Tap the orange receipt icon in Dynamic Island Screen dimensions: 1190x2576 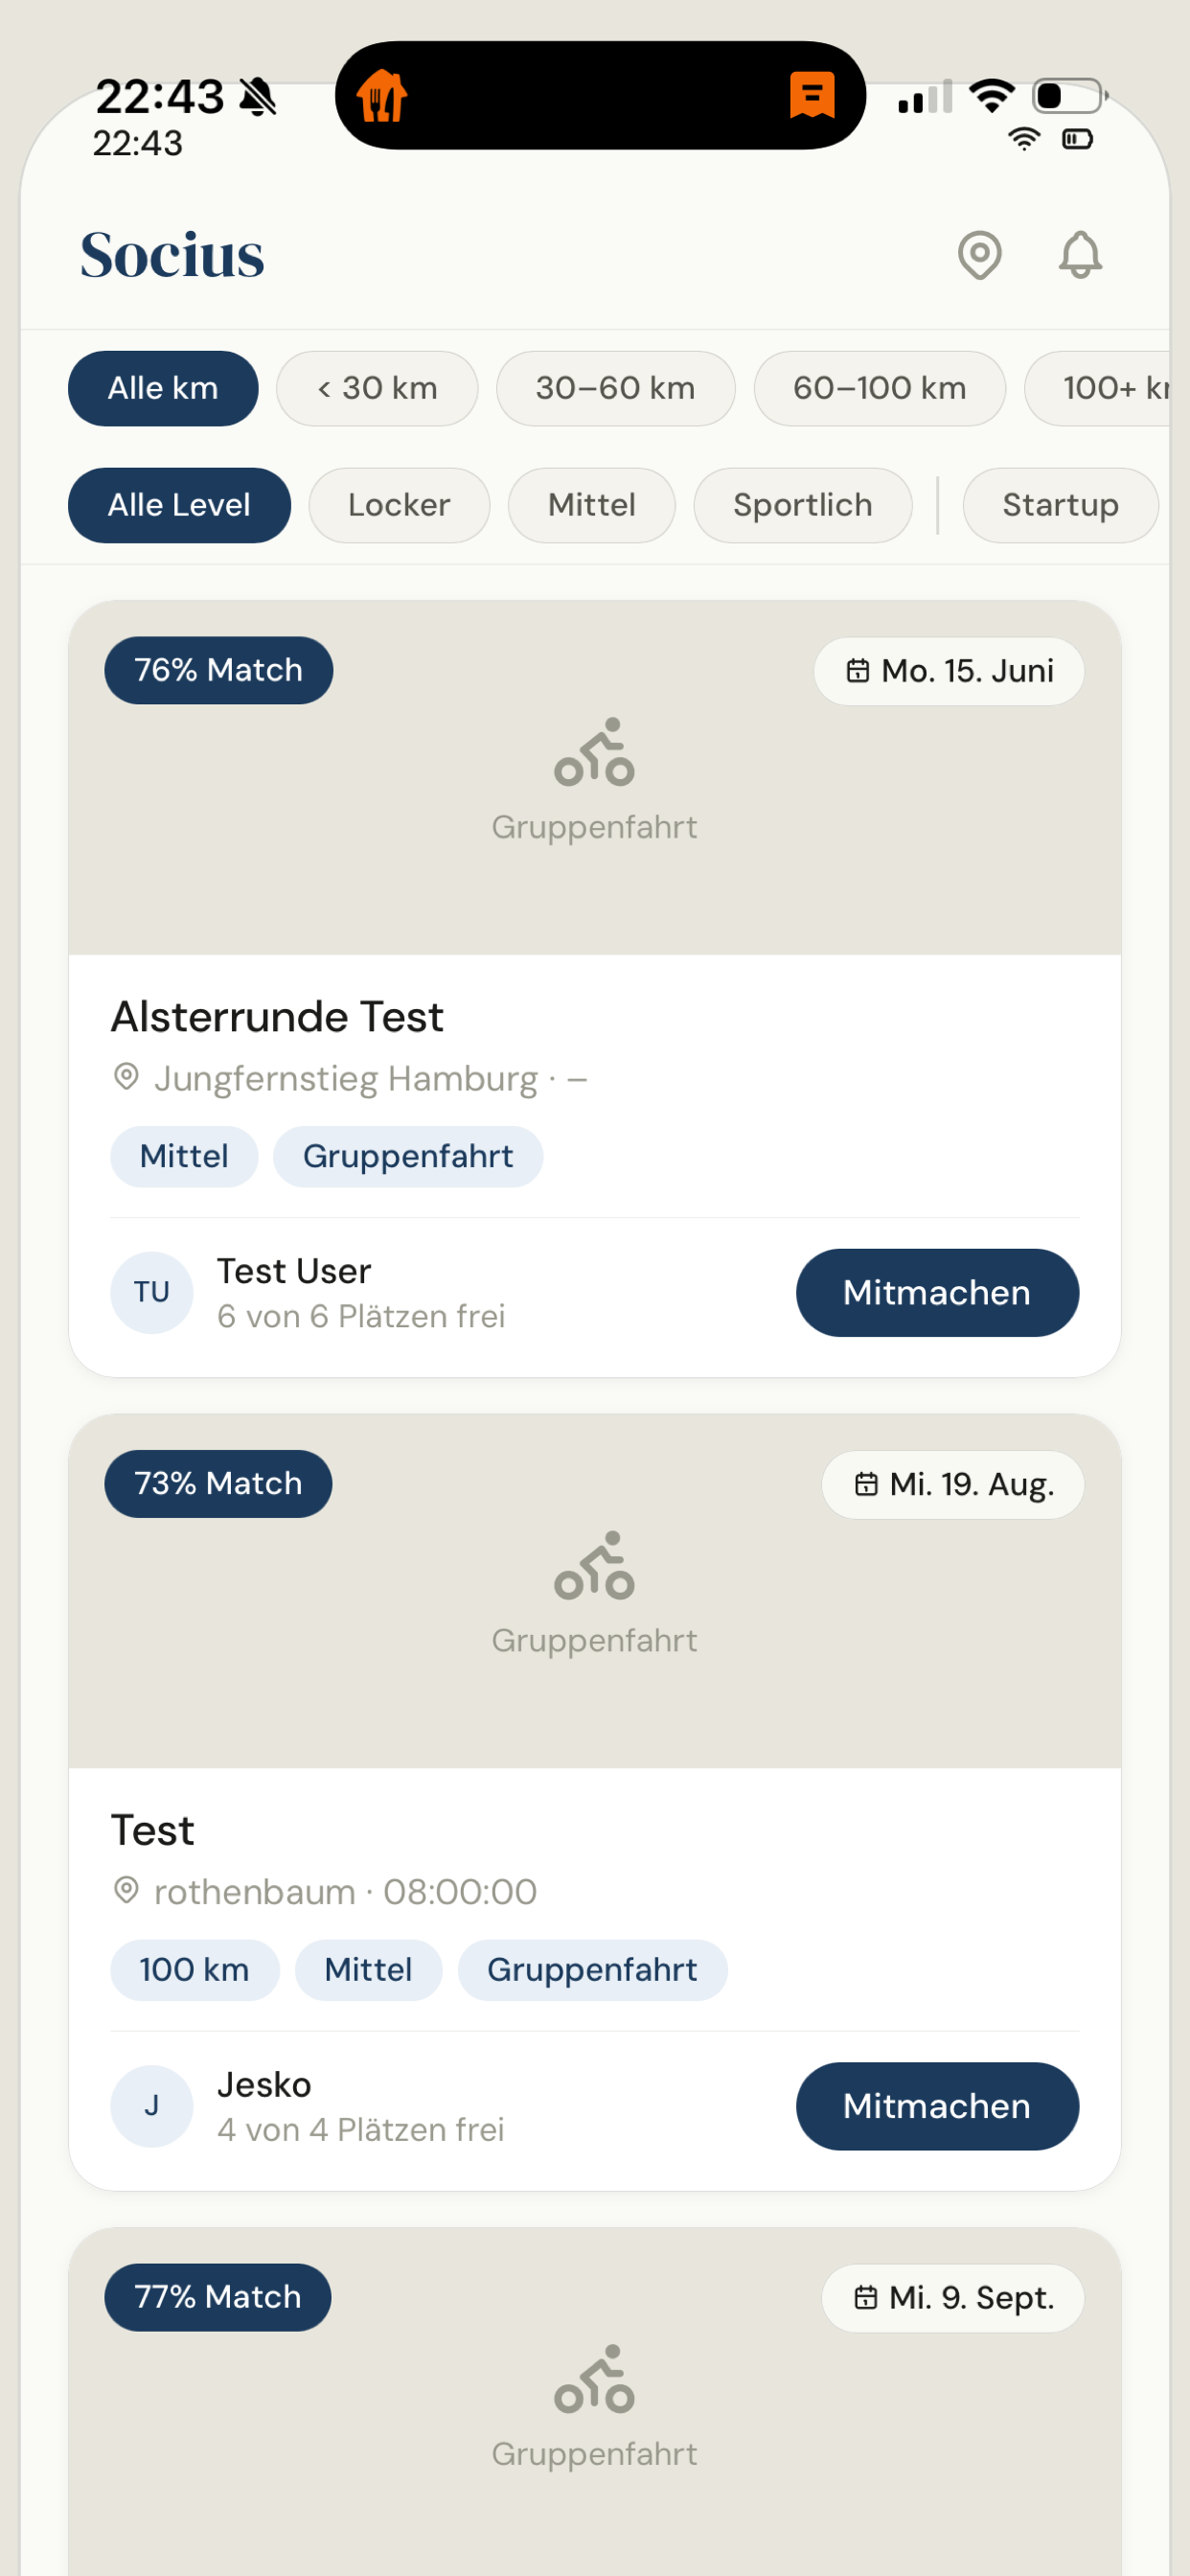coord(812,96)
